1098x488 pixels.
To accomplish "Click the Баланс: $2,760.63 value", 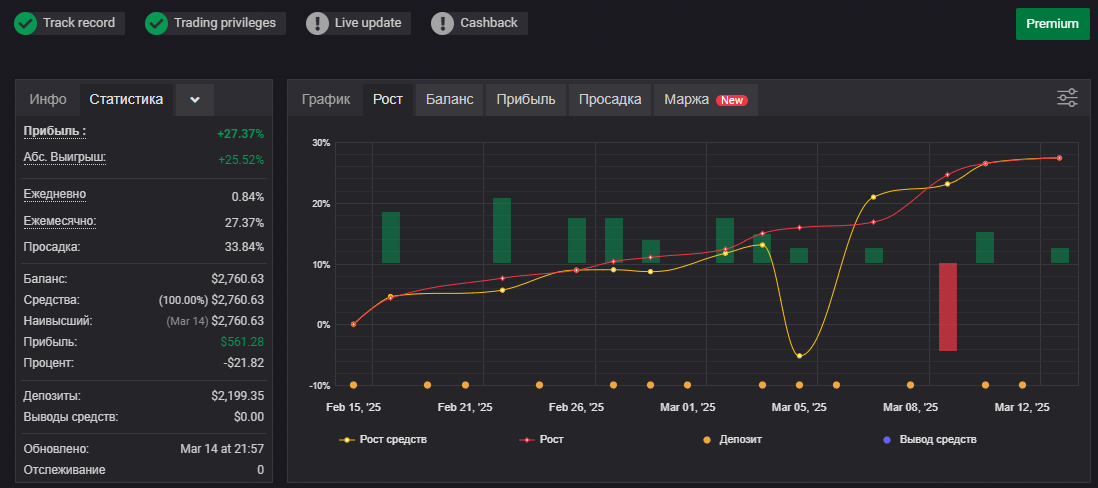I will [237, 279].
